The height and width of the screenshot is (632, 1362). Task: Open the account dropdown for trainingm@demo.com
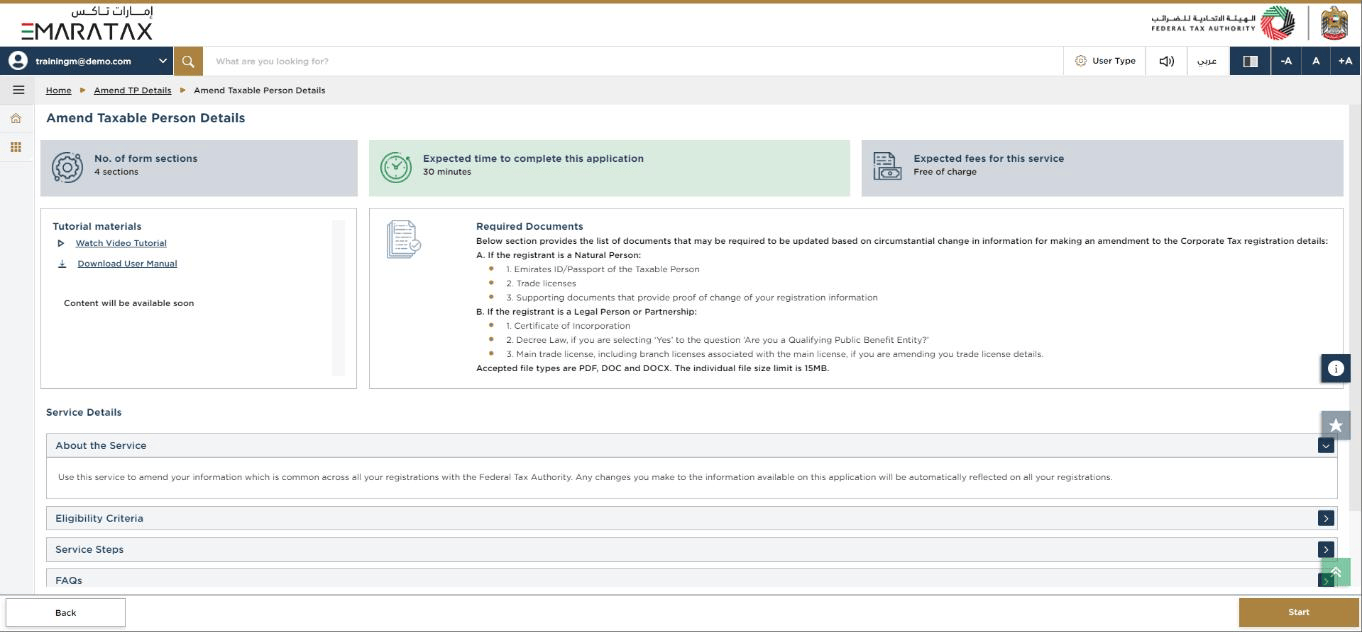pos(164,61)
